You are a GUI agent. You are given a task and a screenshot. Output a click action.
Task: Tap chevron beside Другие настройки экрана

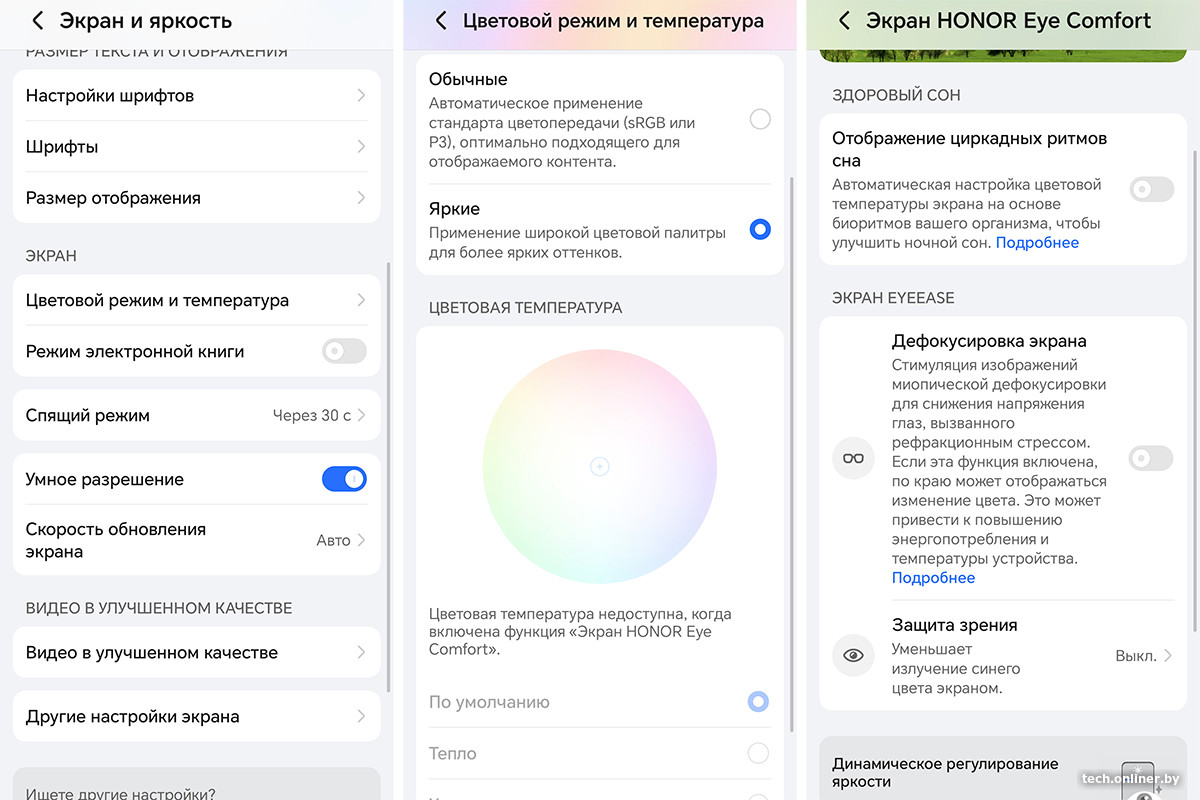(x=361, y=716)
